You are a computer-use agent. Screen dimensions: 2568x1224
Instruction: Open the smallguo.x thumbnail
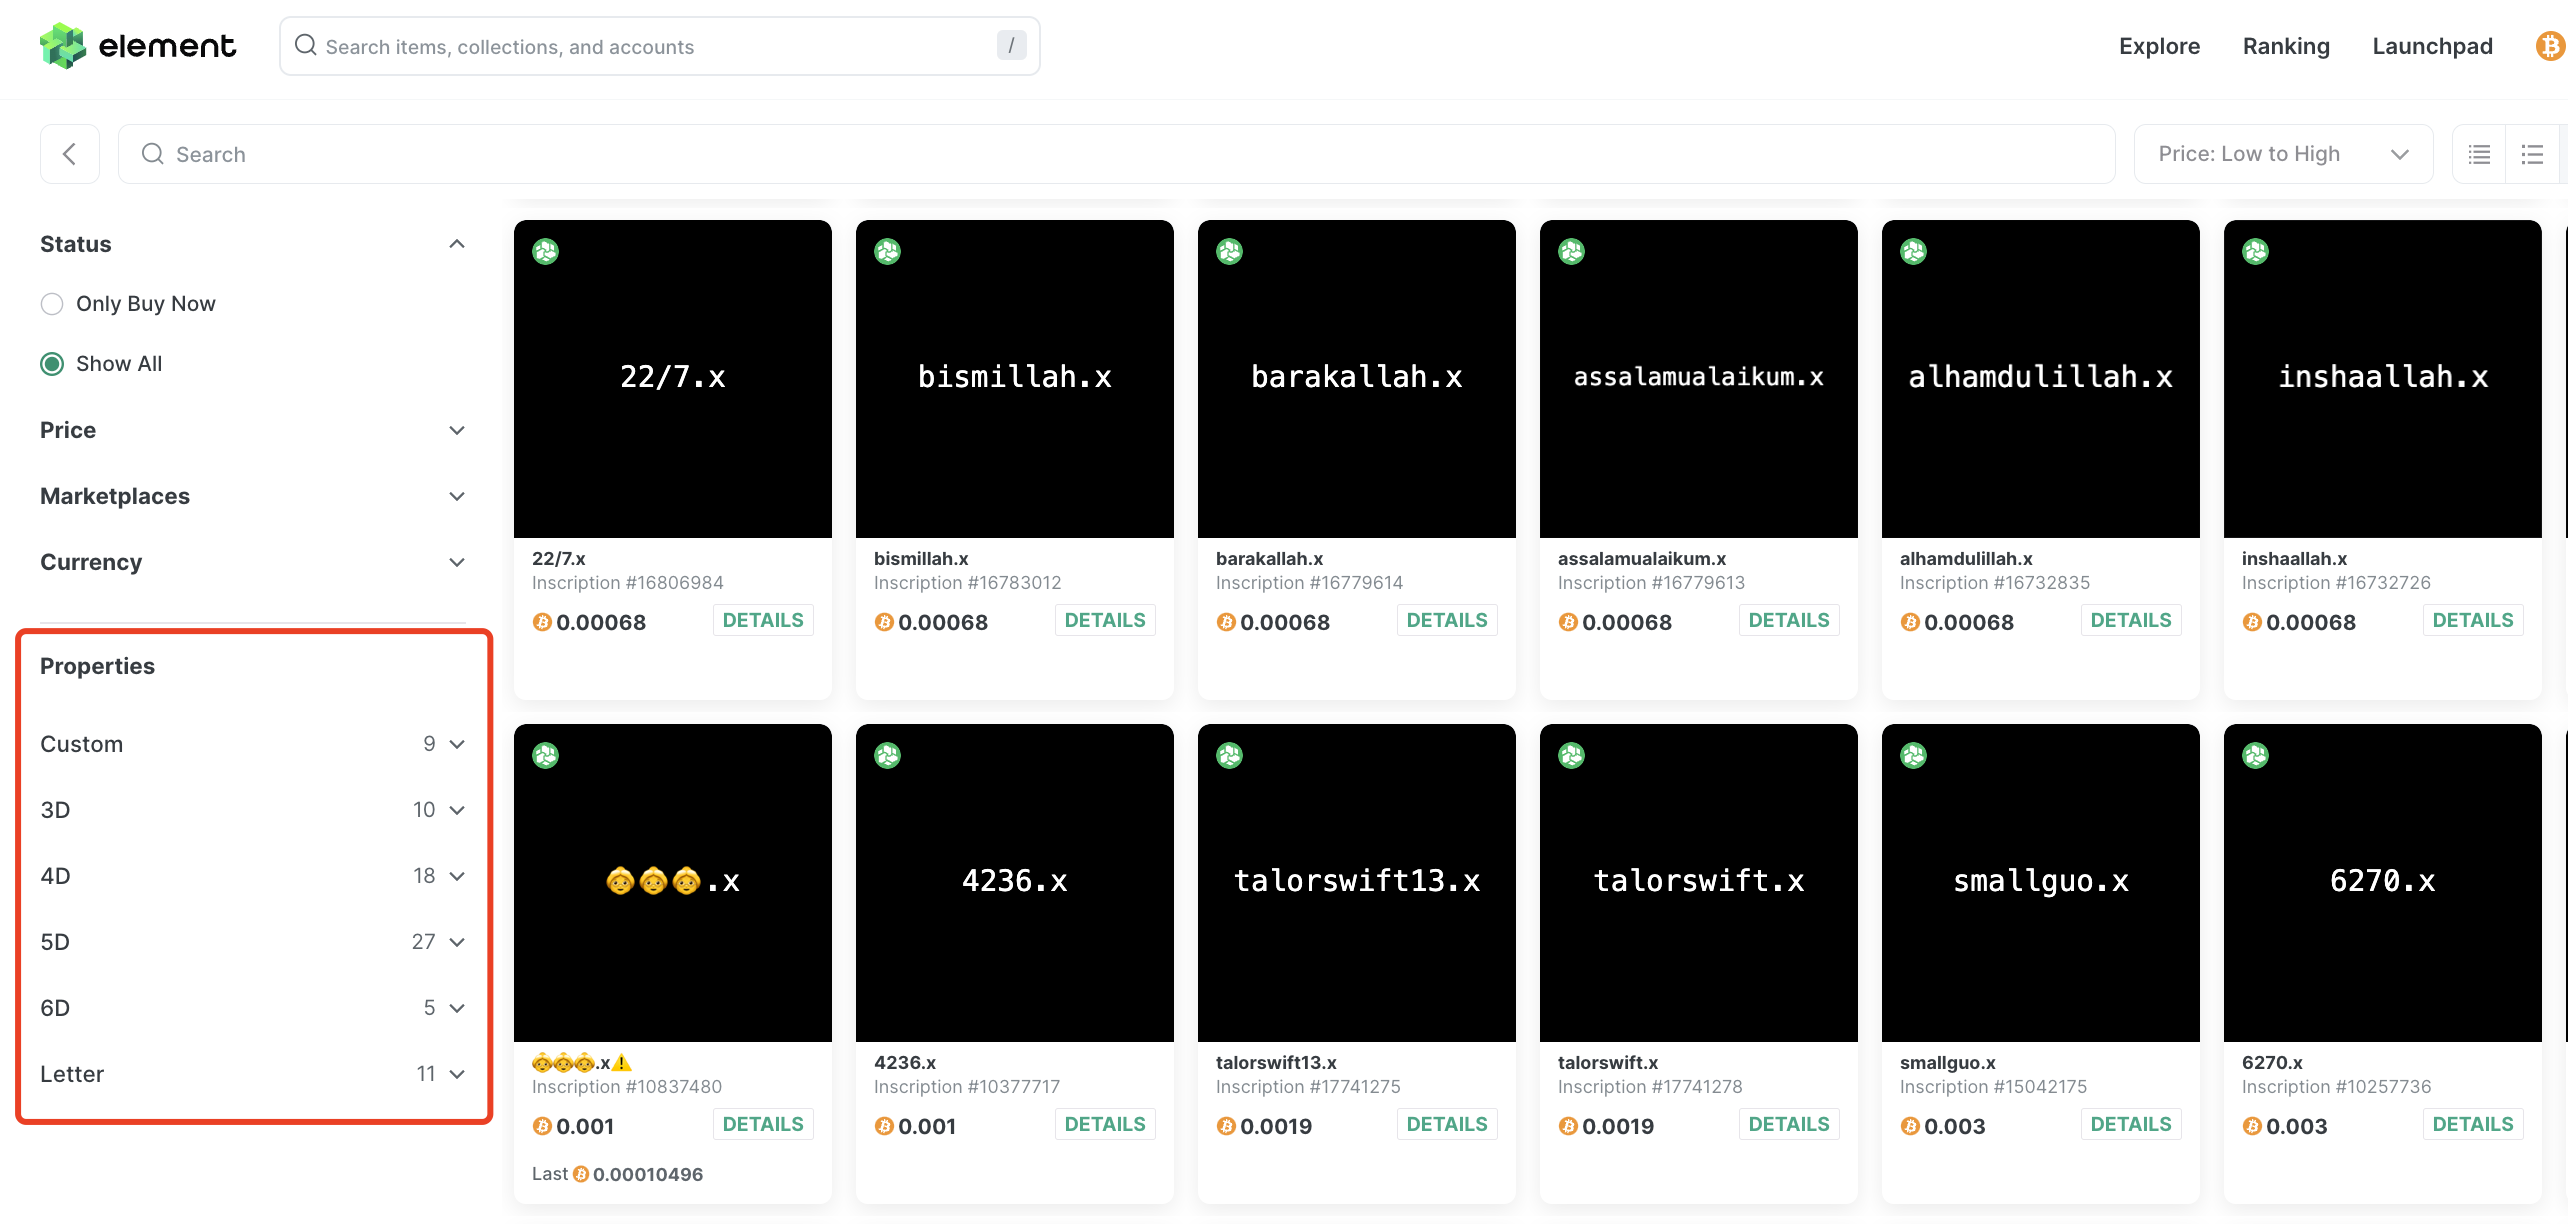tap(2040, 882)
